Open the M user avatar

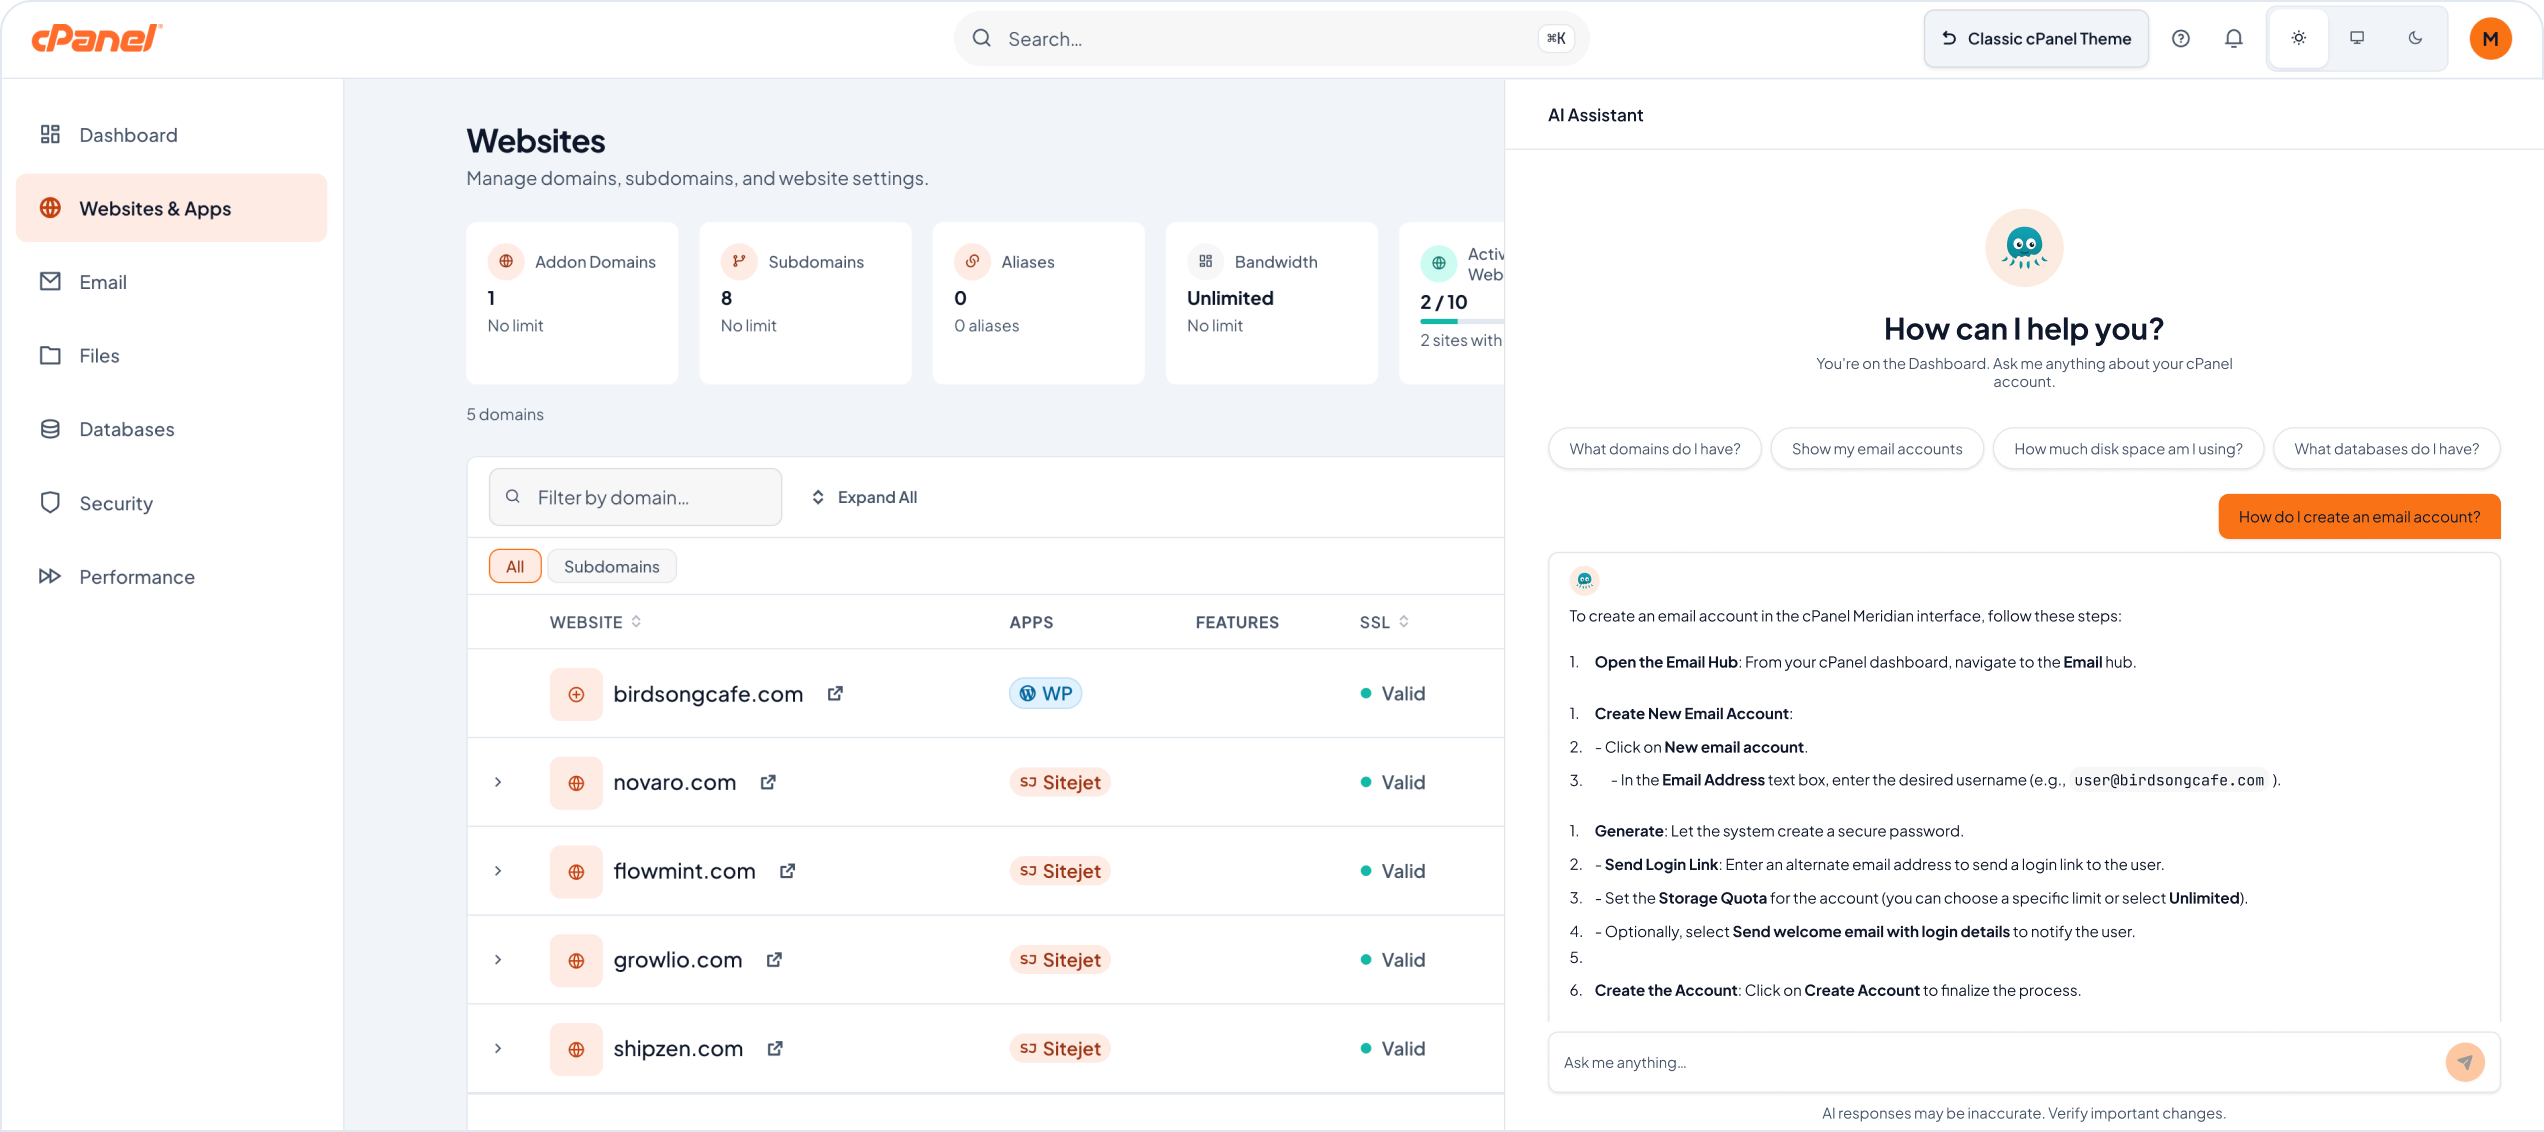click(x=2490, y=39)
